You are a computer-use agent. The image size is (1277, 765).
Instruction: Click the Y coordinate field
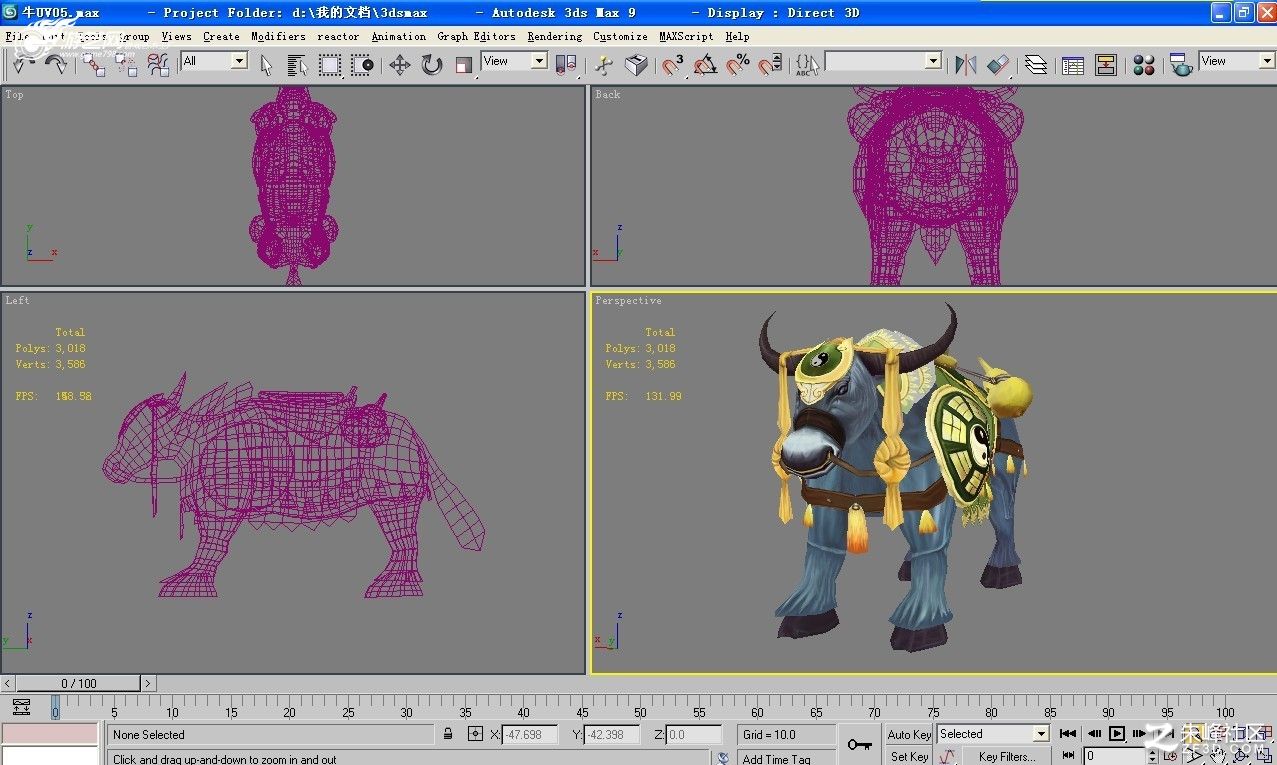click(x=611, y=735)
